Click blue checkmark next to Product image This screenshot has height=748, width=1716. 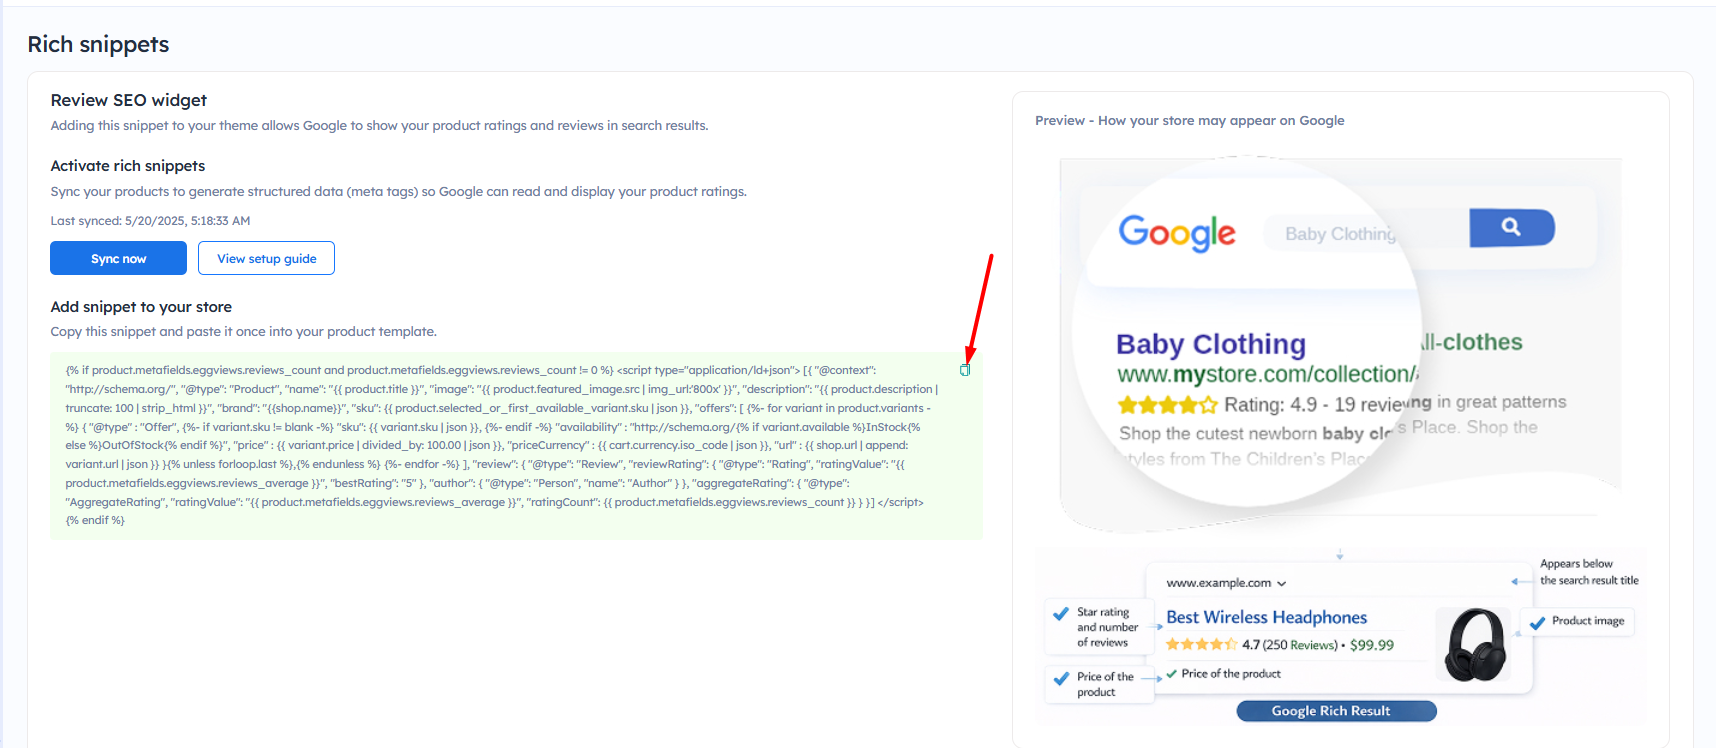(x=1537, y=622)
